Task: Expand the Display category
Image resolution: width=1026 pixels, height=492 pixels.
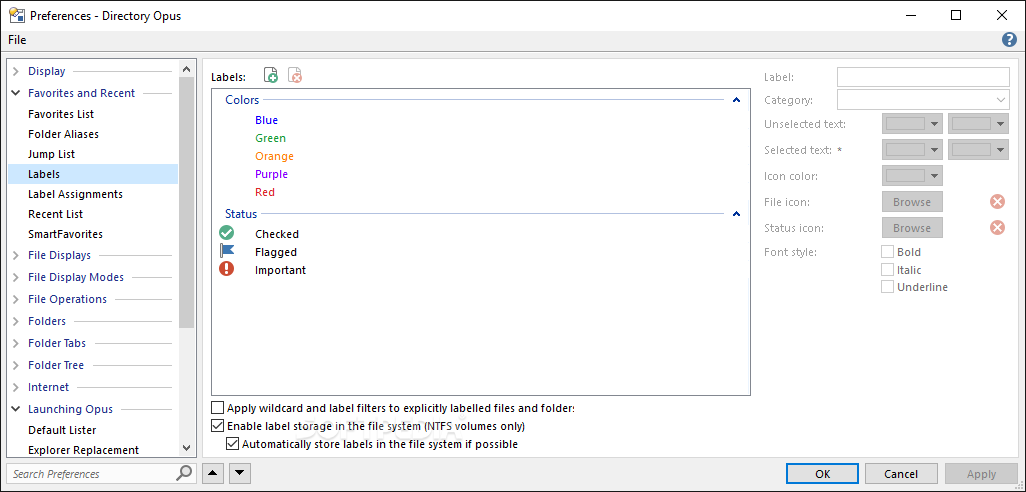Action: [16, 71]
